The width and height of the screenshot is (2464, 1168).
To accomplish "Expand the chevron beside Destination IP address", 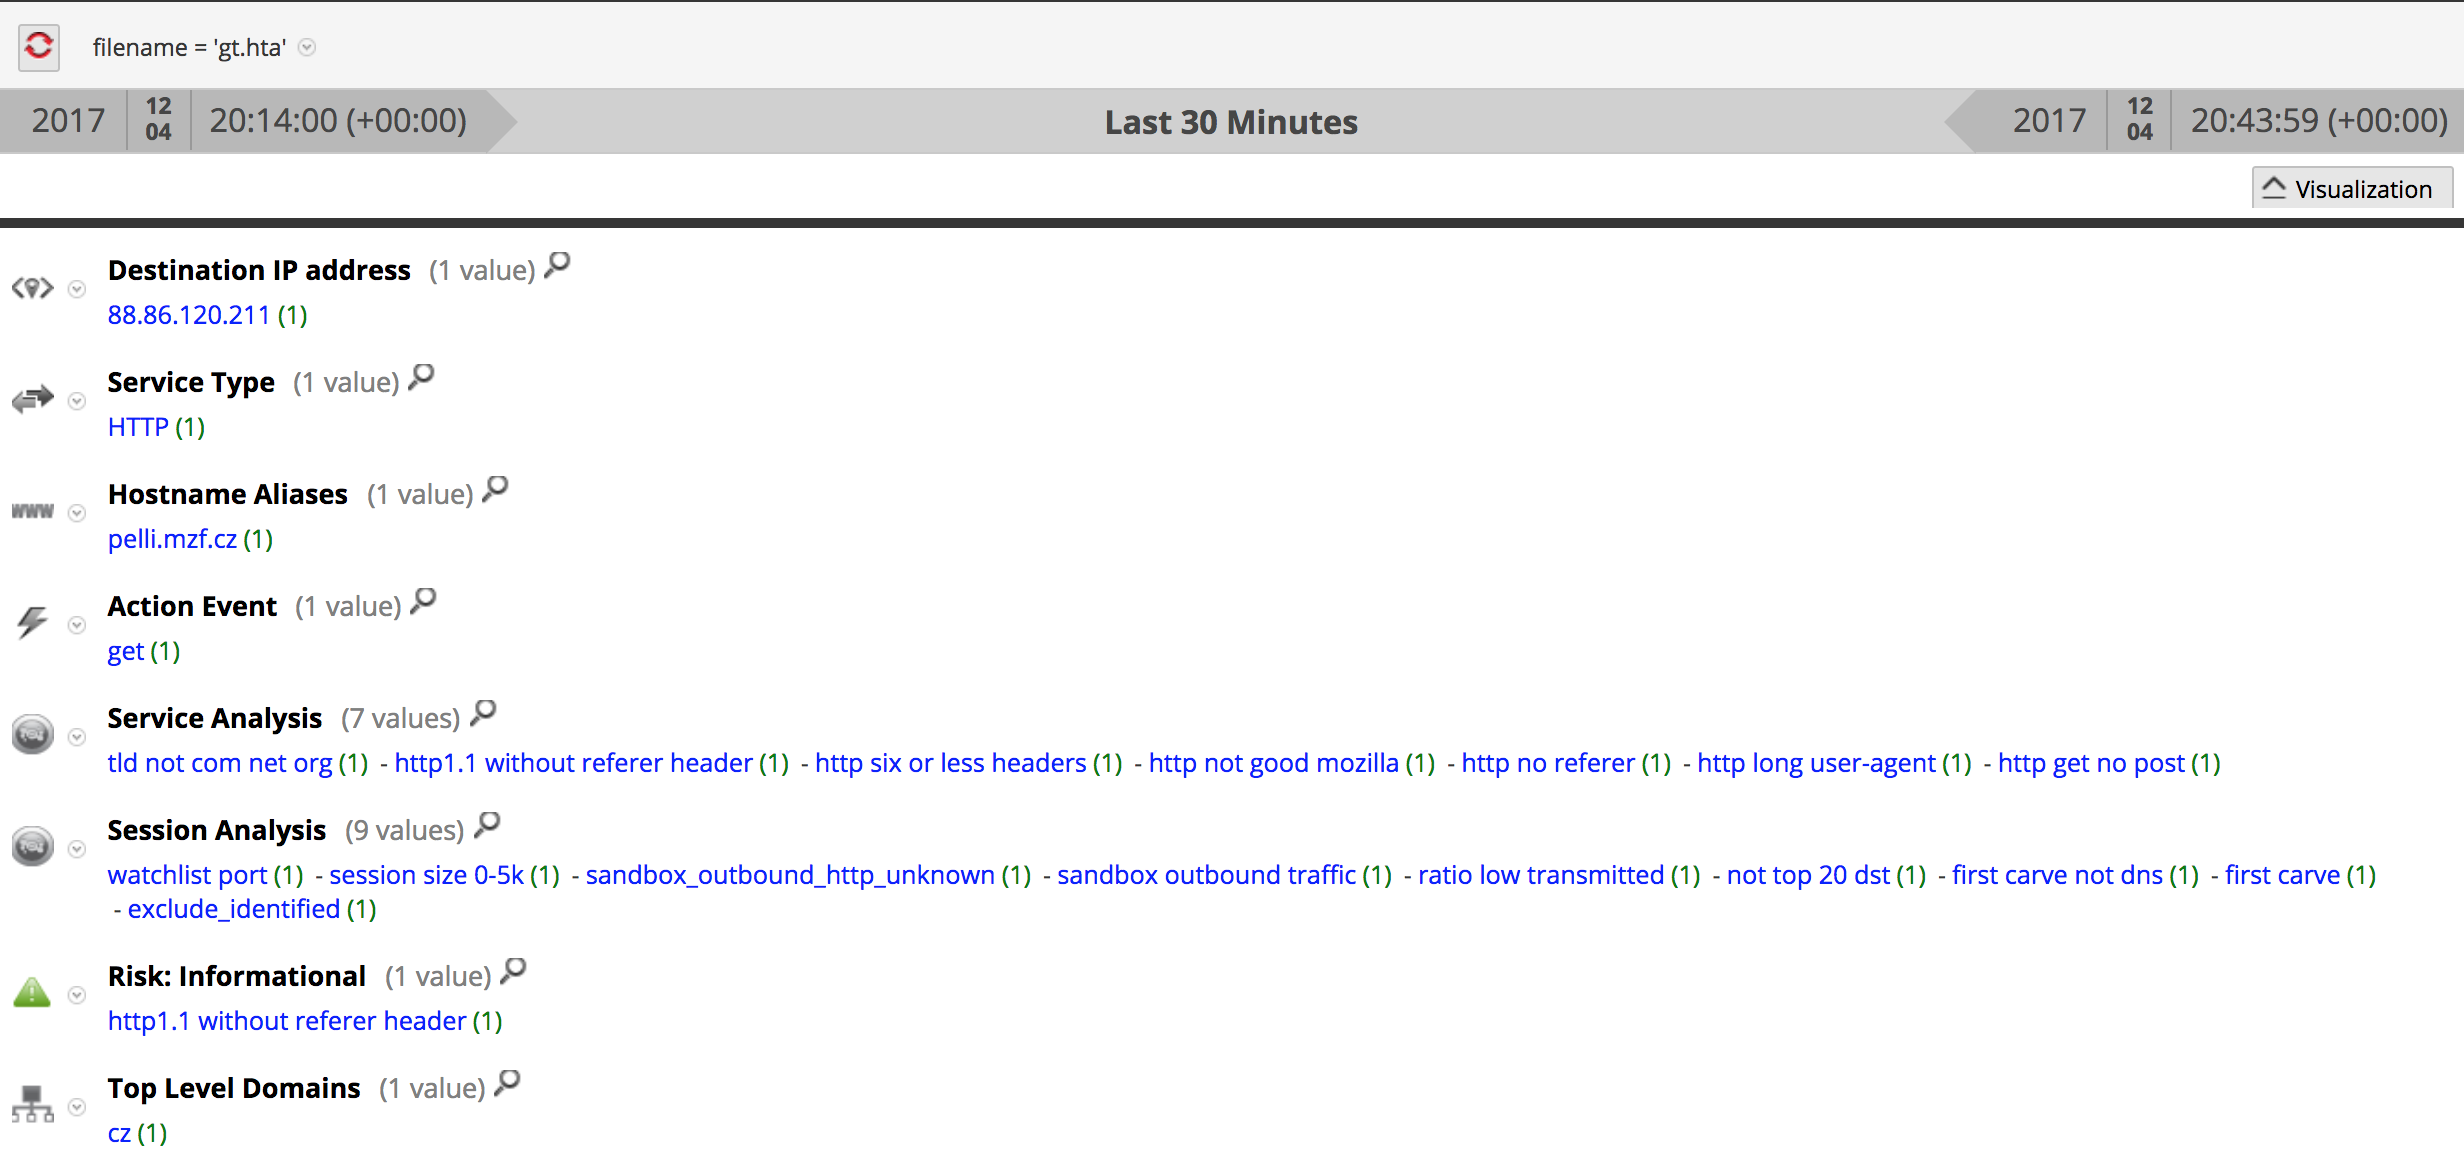I will coord(76,291).
